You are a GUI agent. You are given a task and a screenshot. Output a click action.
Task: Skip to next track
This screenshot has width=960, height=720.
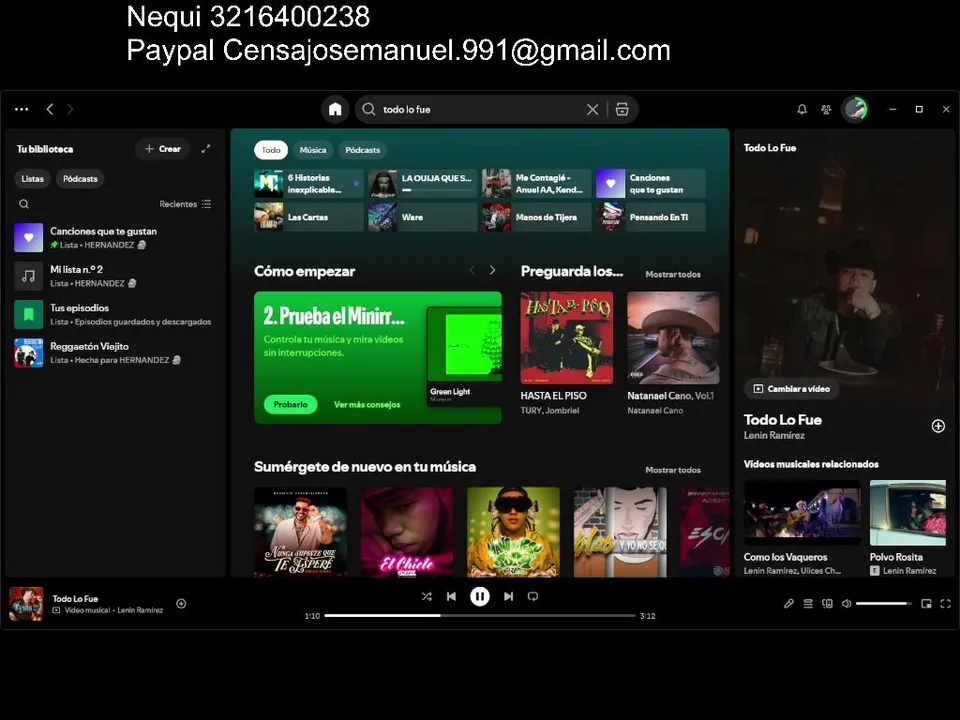(508, 596)
